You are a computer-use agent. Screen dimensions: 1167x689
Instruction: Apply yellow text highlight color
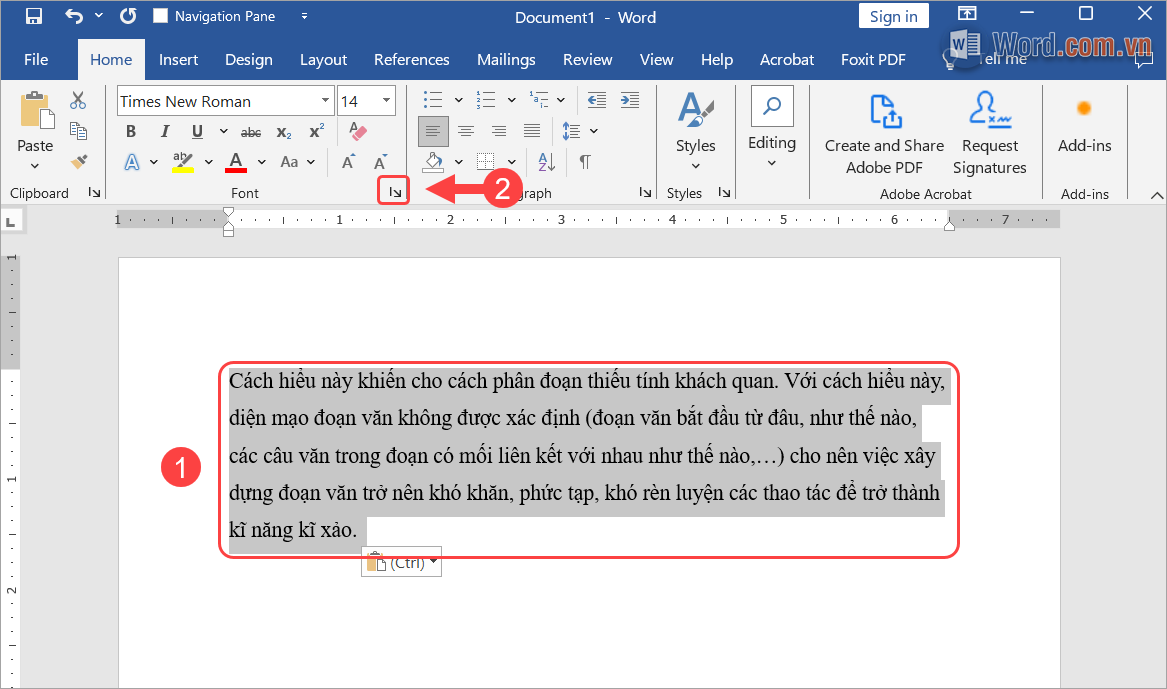point(182,162)
